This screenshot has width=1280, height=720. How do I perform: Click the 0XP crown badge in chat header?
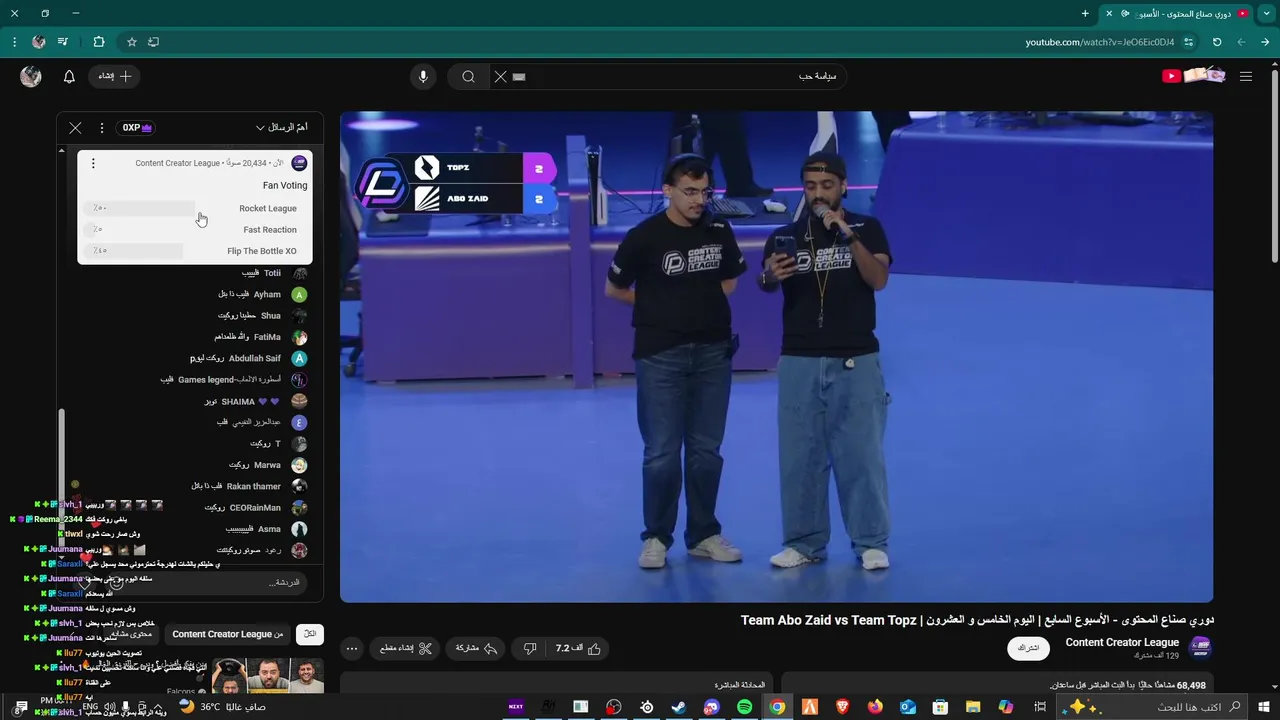[137, 128]
